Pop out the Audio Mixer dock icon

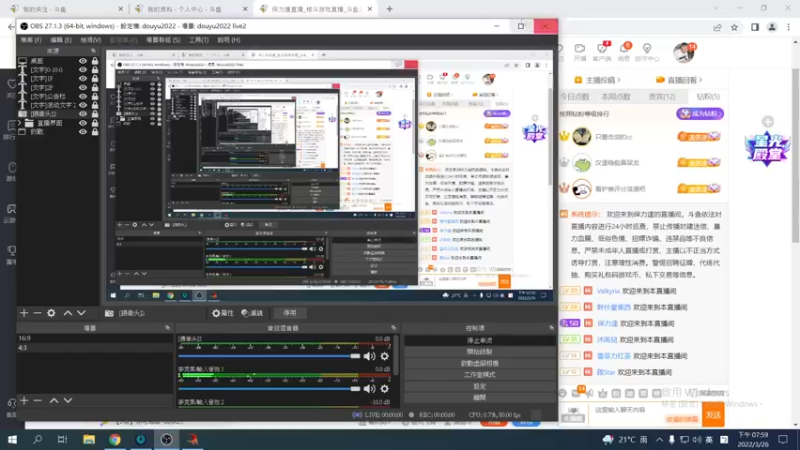point(393,328)
